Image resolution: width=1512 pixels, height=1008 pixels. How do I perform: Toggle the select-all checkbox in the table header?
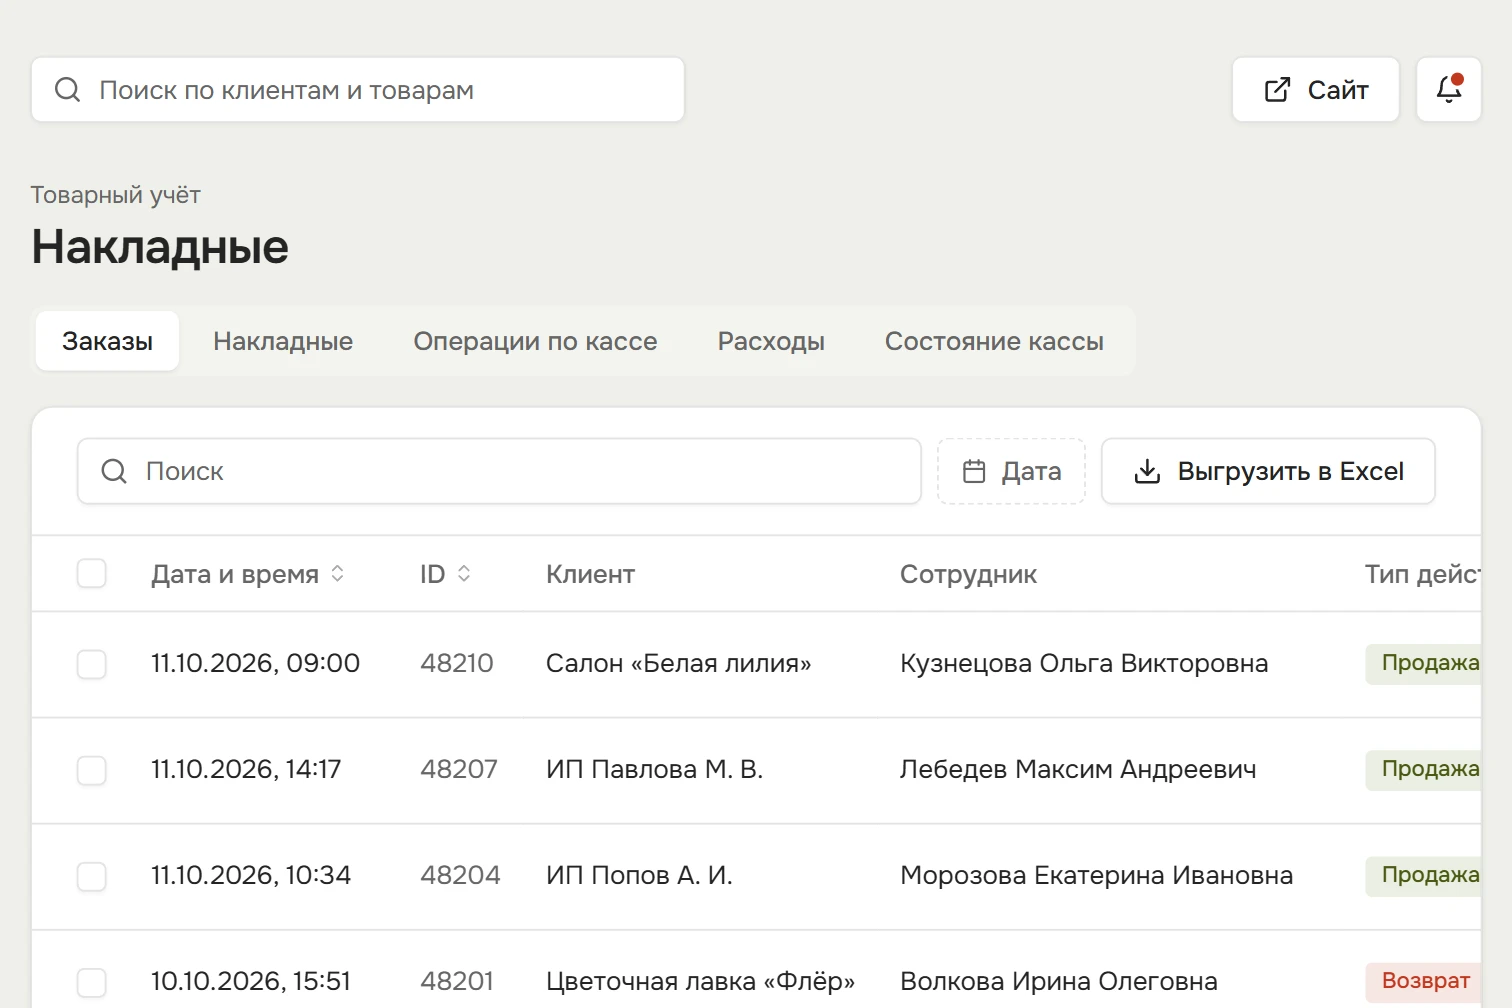click(x=92, y=574)
